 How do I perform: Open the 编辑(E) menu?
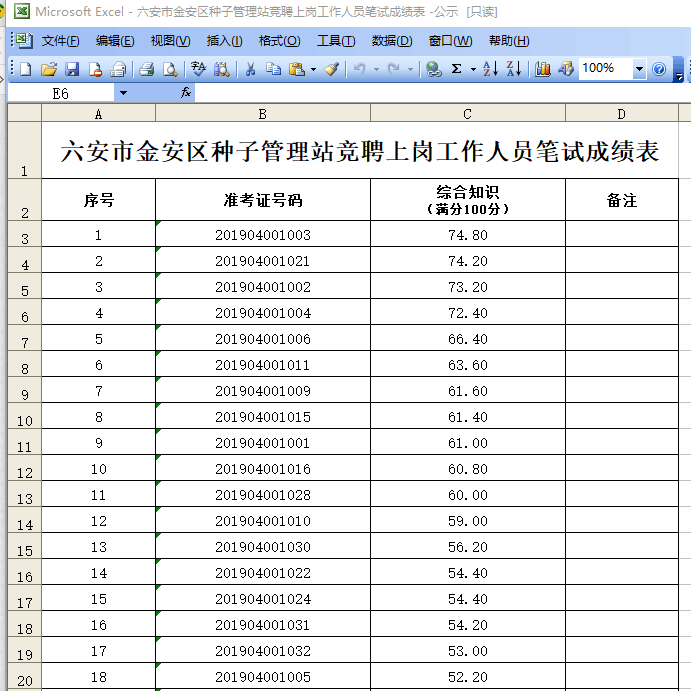(115, 41)
